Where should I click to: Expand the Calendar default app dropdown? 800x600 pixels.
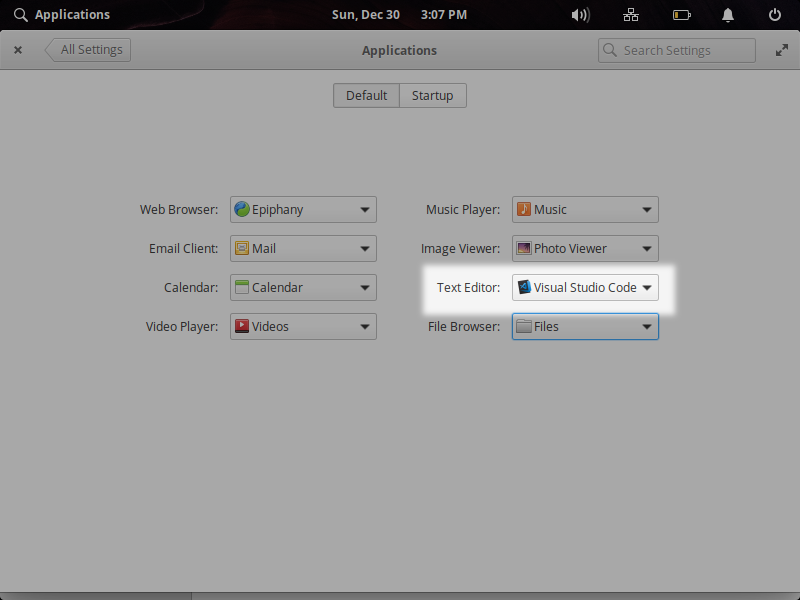(x=303, y=288)
